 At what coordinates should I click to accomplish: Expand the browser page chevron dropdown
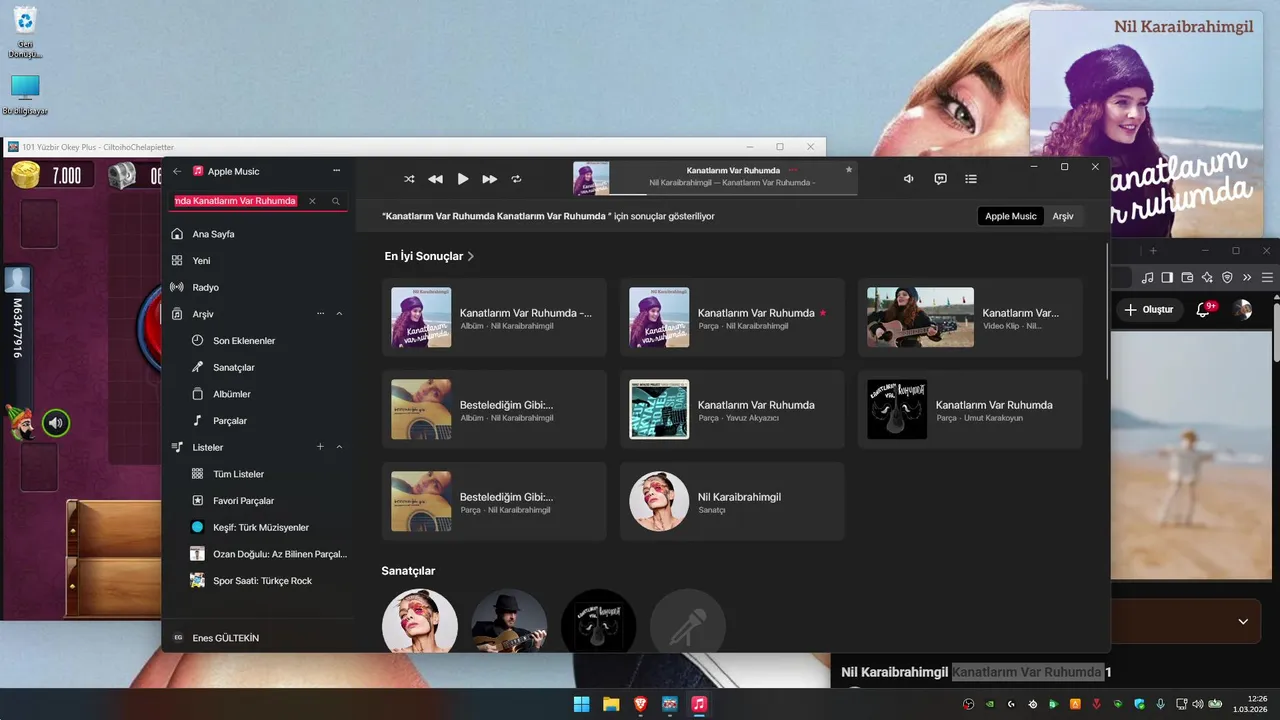[1243, 621]
